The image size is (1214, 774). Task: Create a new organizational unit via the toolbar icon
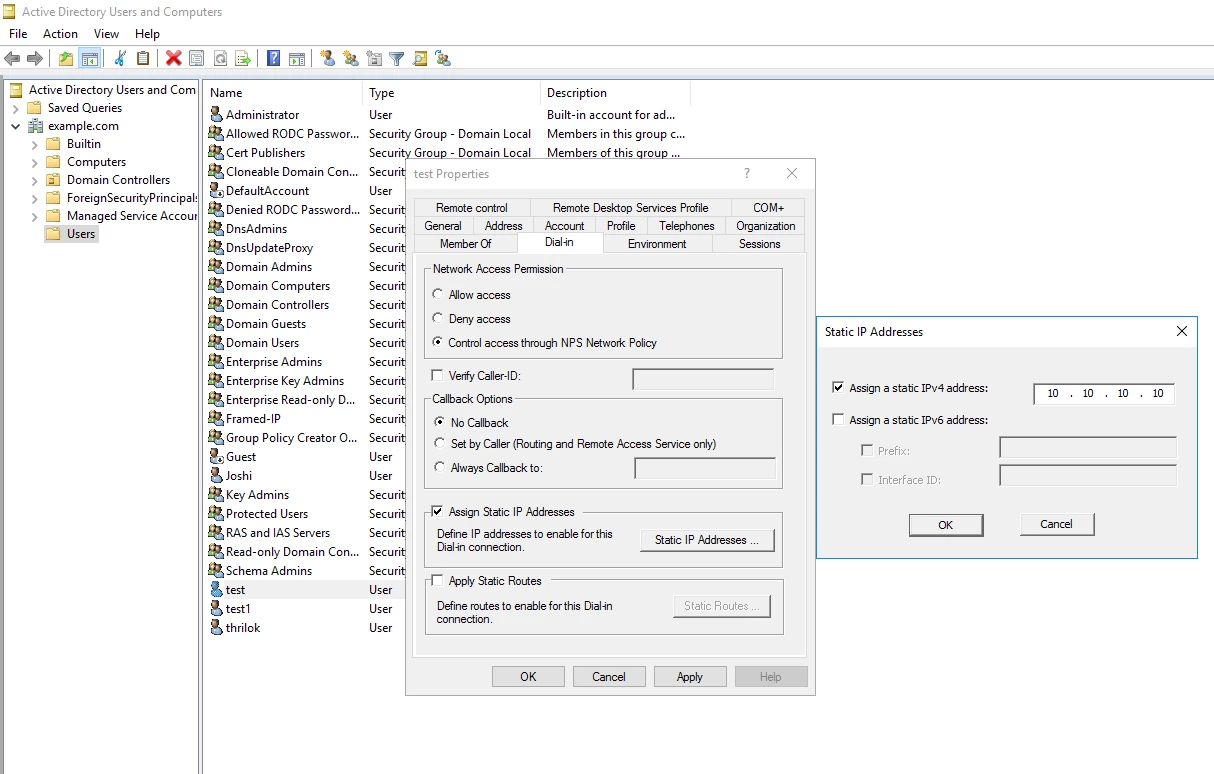click(374, 59)
